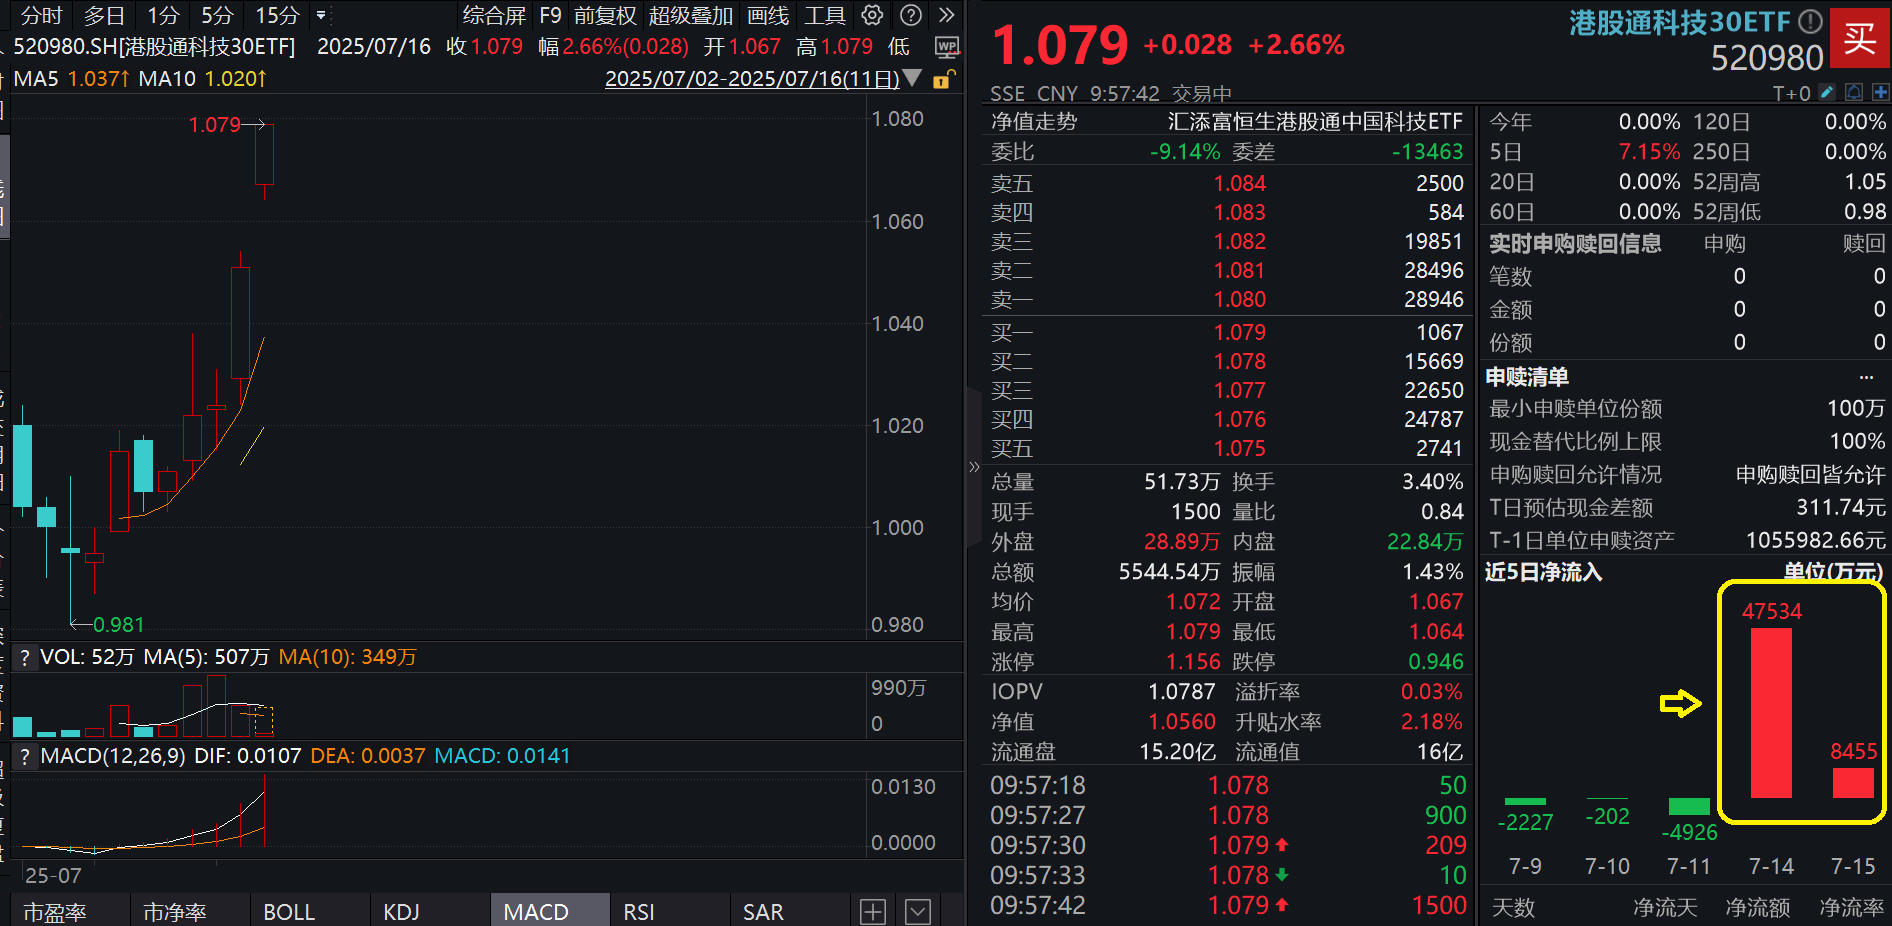This screenshot has width=1892, height=926.
Task: Click the pencil edit icon beside T+0
Action: click(1827, 92)
